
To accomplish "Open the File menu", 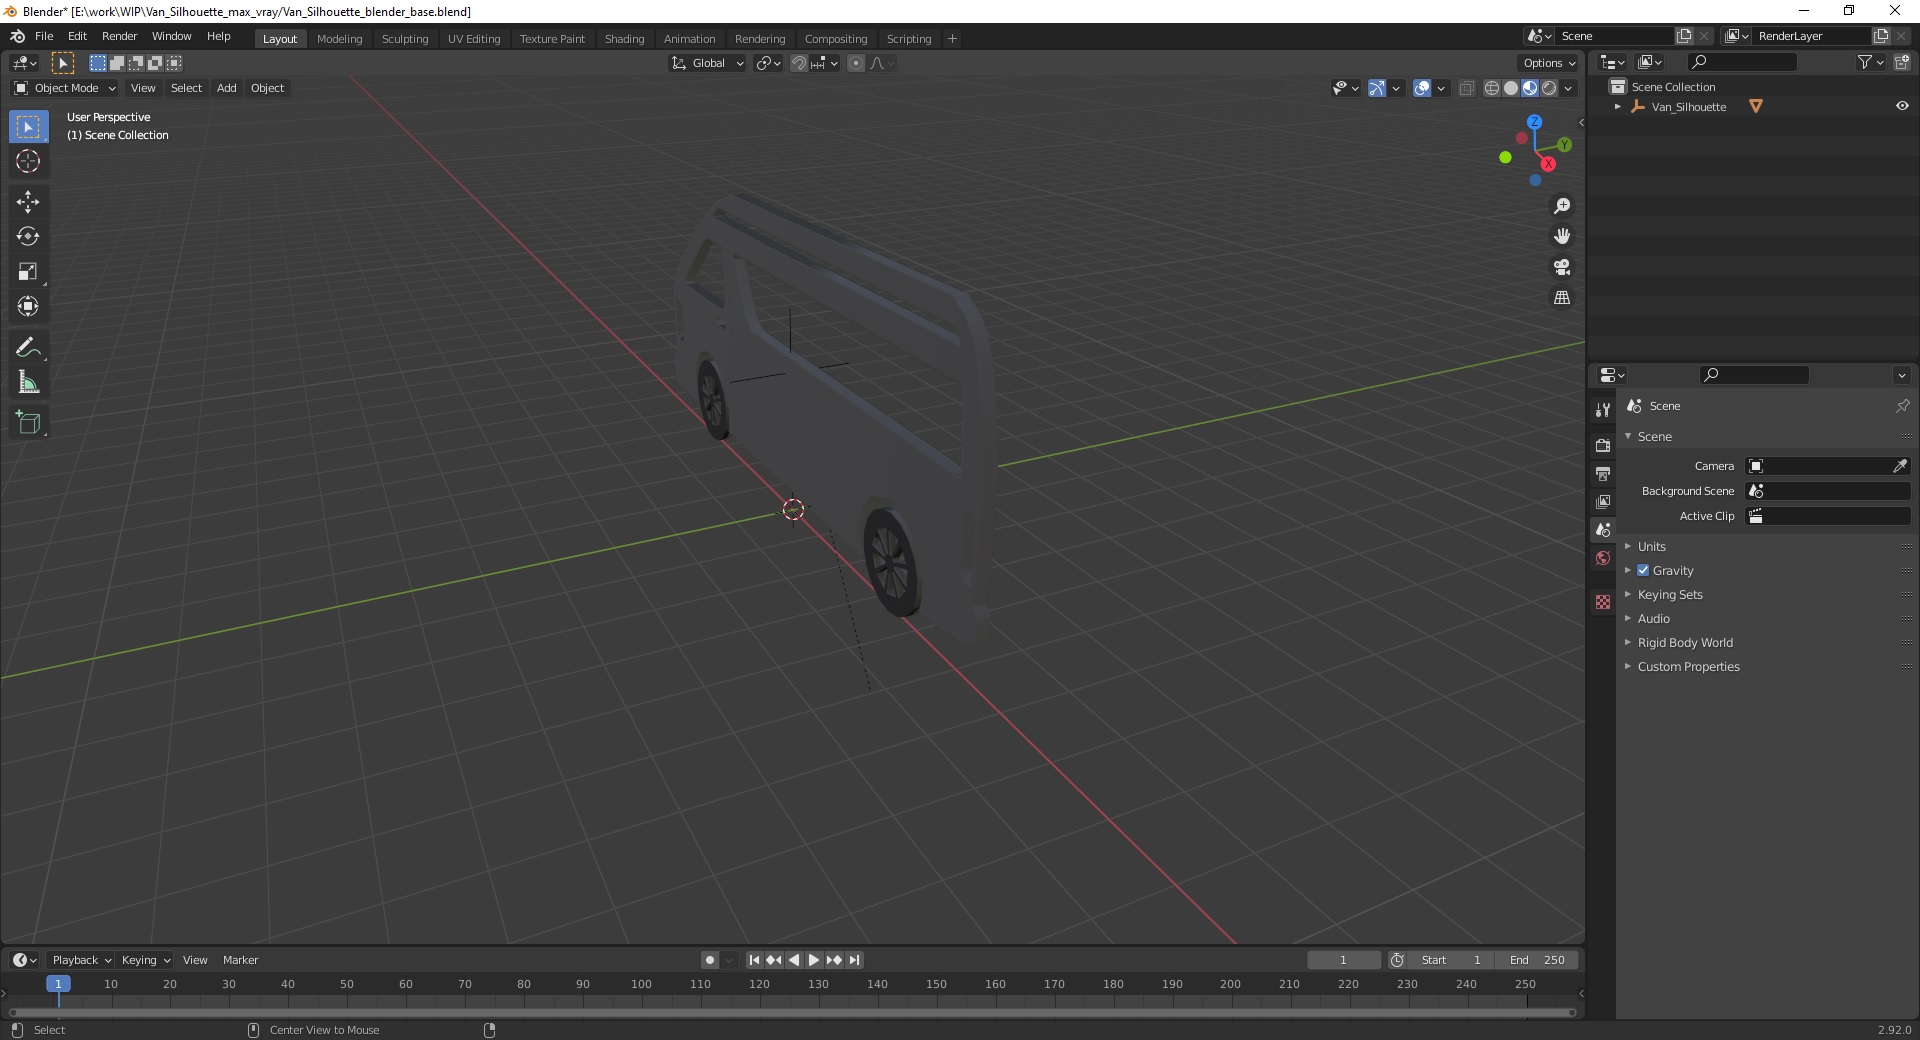I will coord(44,36).
